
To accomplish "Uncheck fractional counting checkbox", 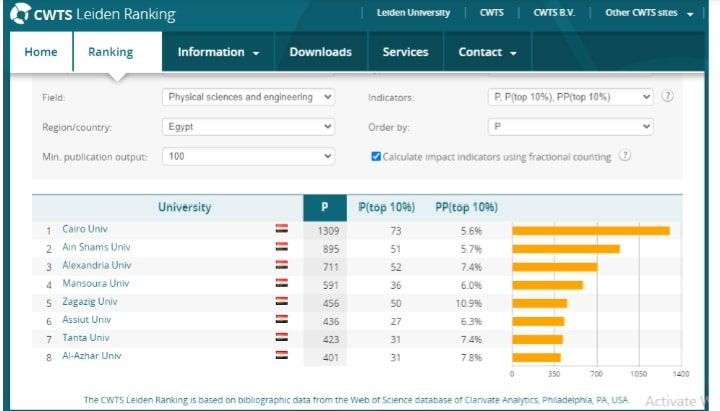I will (376, 157).
